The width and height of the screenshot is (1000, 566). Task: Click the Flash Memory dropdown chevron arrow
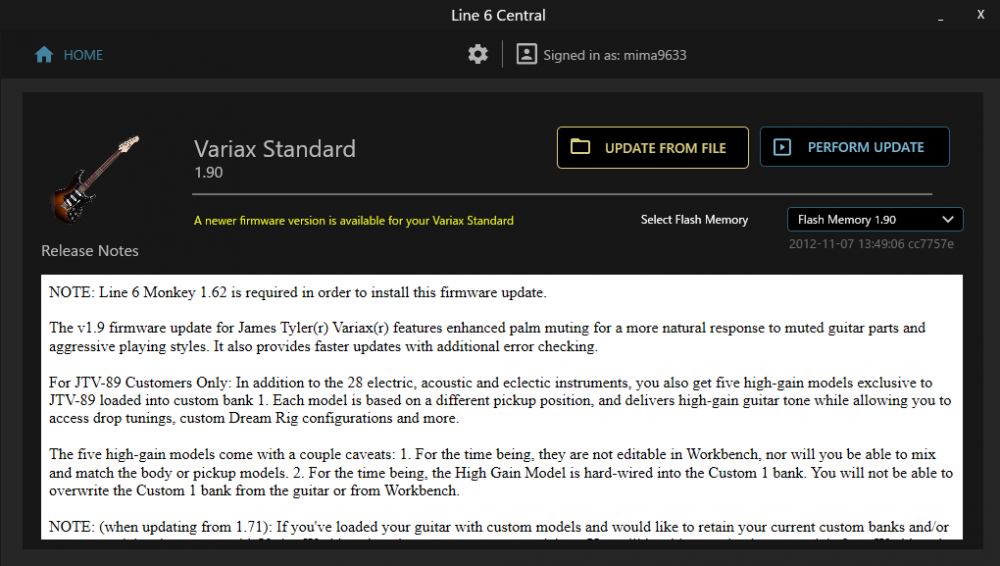[948, 220]
